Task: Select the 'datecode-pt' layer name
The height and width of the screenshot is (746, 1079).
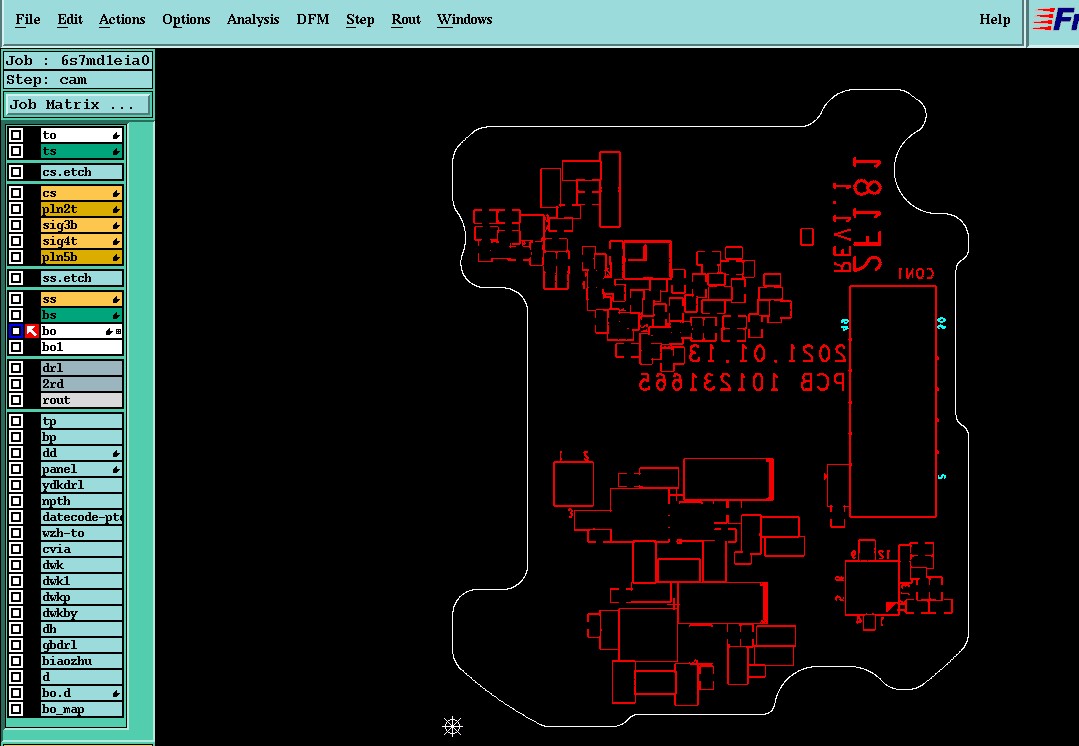Action: pyautogui.click(x=81, y=517)
